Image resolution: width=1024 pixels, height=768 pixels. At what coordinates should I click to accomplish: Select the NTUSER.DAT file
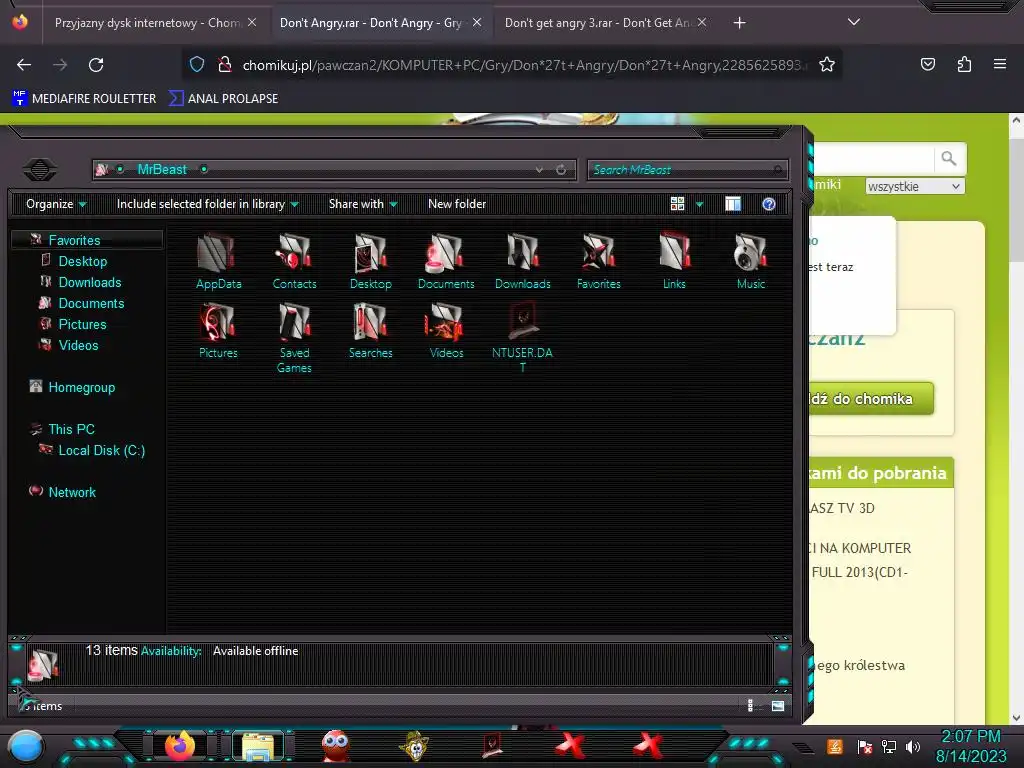[x=522, y=338]
